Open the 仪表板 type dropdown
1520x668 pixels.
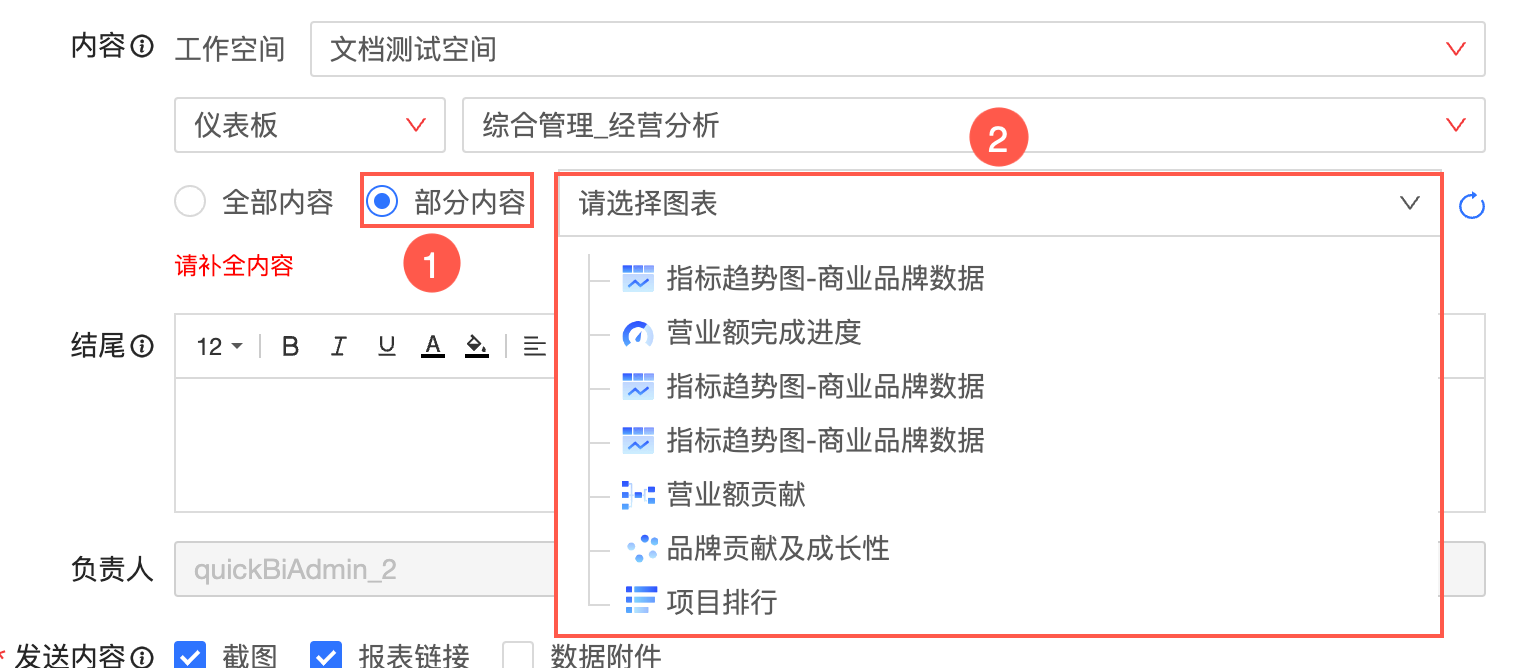click(309, 125)
